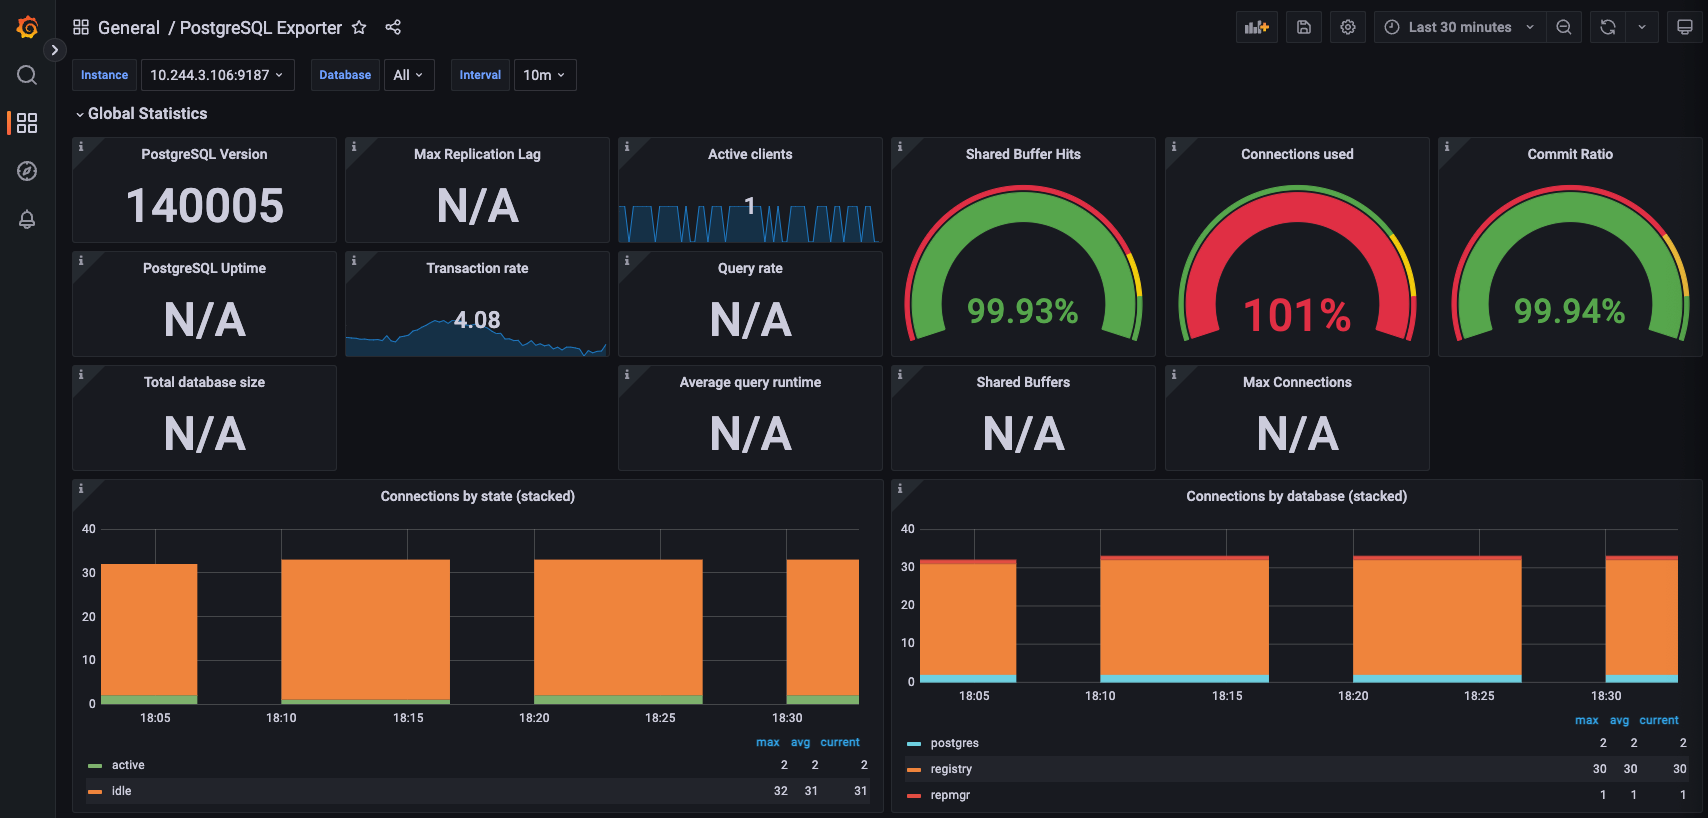Toggle the postgres series in legend
This screenshot has height=818, width=1708.
tap(955, 743)
